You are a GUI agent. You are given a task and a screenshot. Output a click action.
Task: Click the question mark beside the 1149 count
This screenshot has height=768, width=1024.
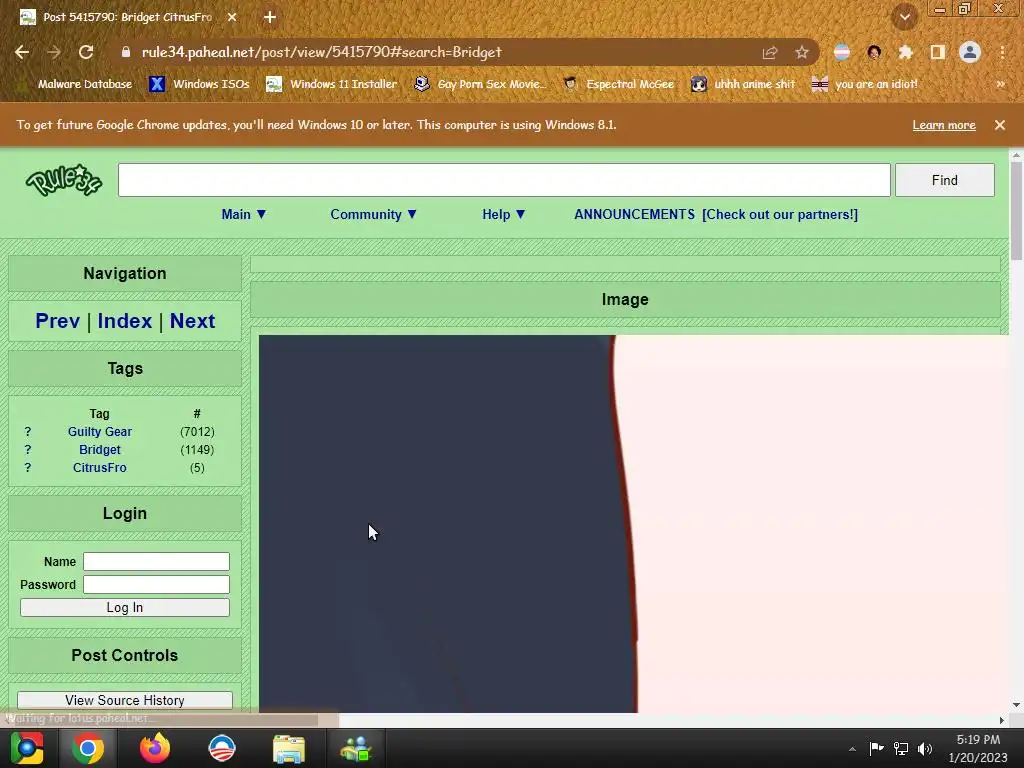click(x=27, y=449)
